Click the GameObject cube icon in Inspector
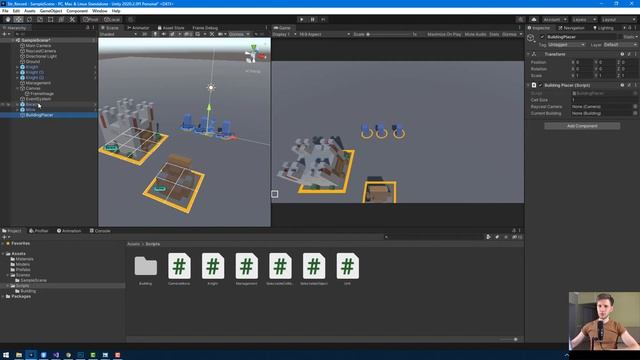This screenshot has height=360, width=640. pyautogui.click(x=531, y=38)
